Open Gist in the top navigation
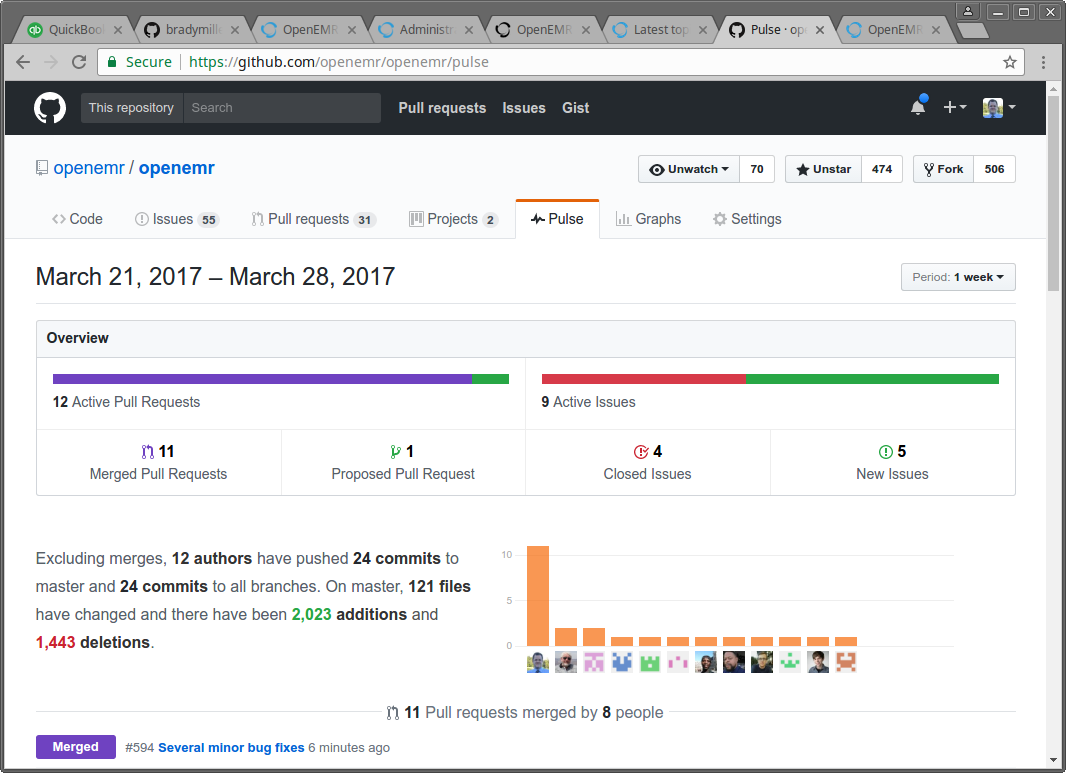Image resolution: width=1066 pixels, height=773 pixels. pos(575,108)
